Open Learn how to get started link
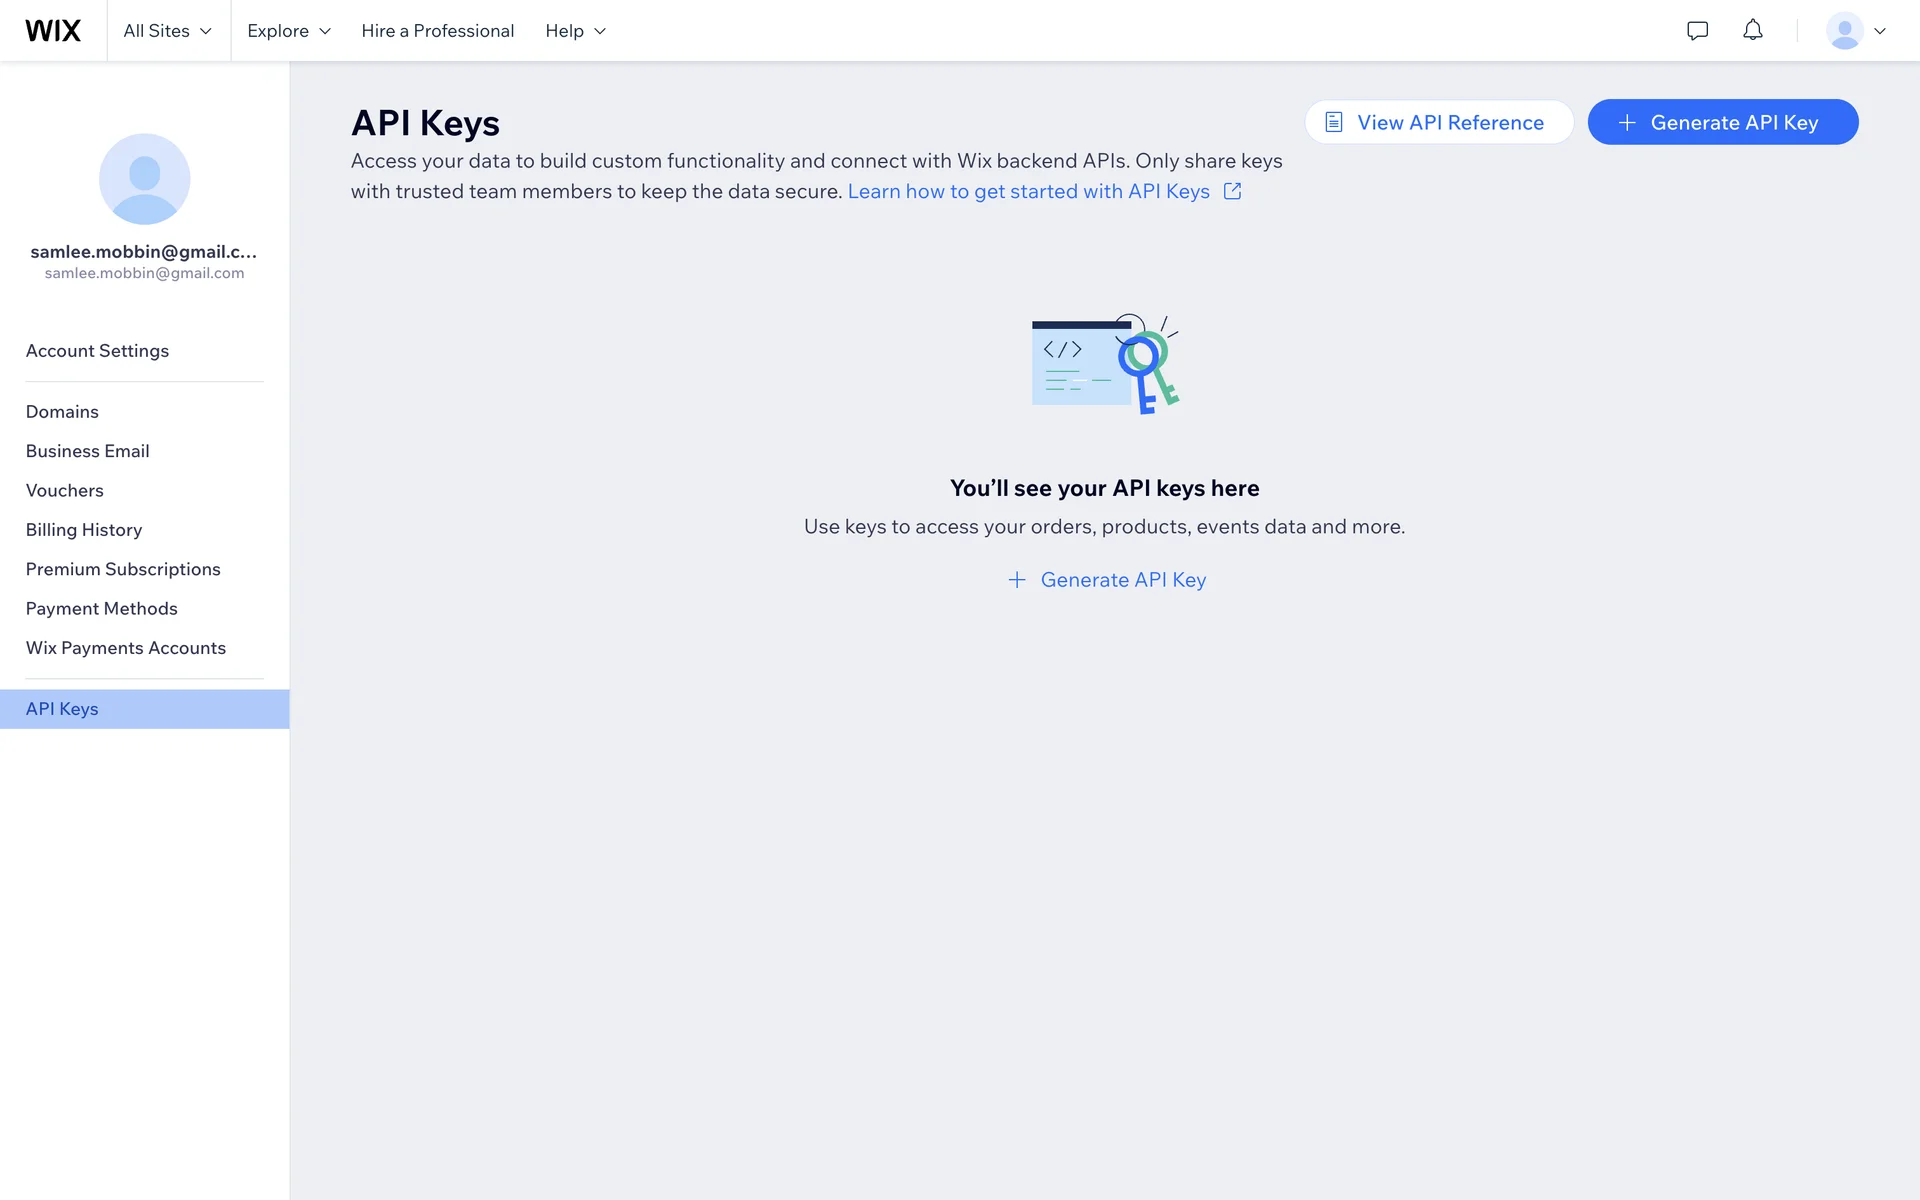The width and height of the screenshot is (1920, 1200). tap(1028, 191)
